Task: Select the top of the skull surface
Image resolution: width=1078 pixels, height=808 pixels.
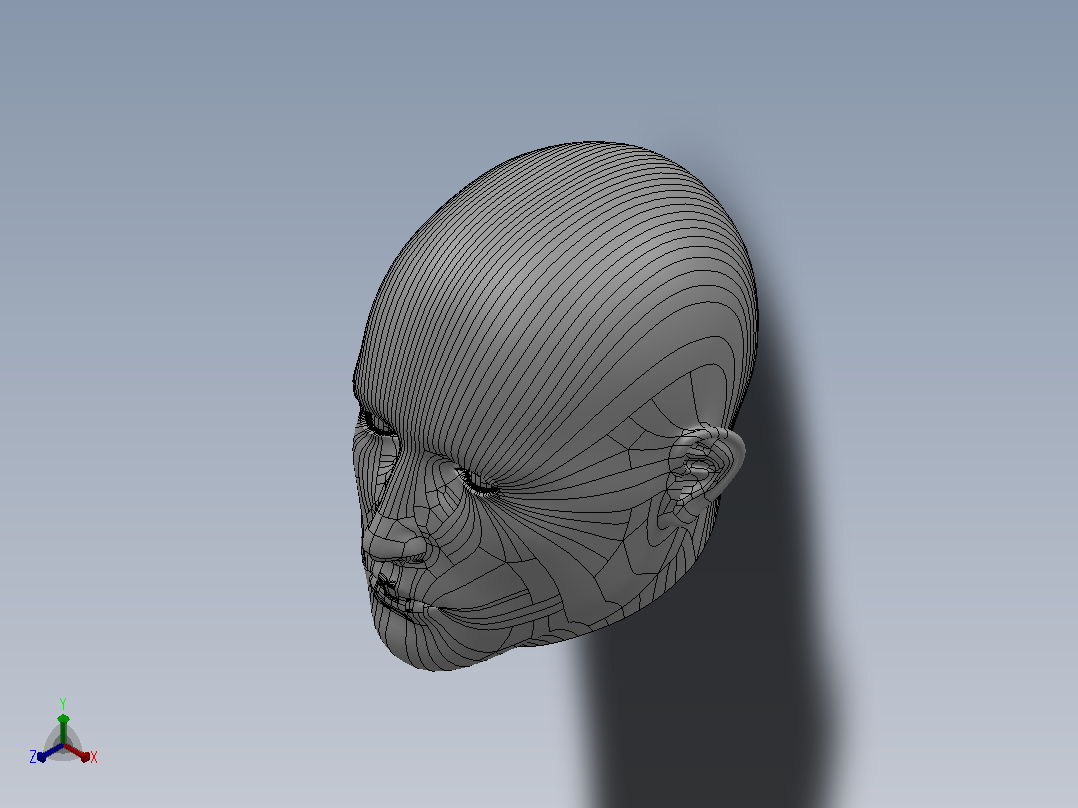Action: pyautogui.click(x=584, y=193)
